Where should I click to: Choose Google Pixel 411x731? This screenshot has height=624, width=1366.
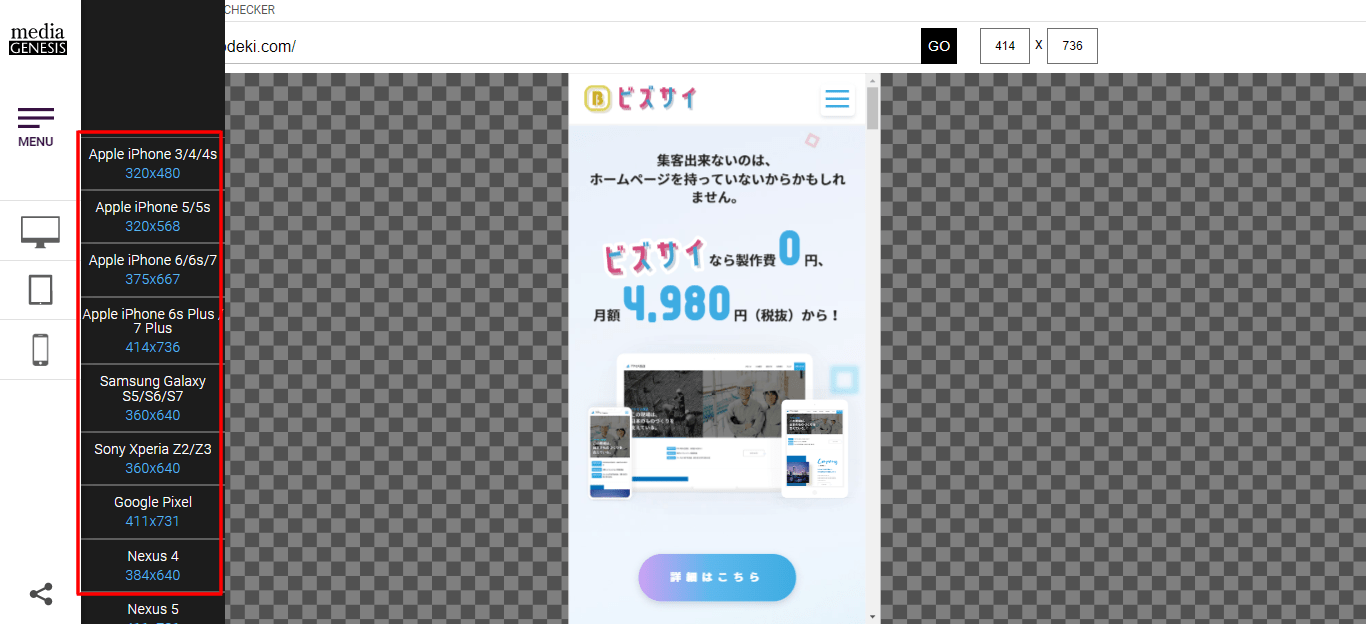(153, 511)
